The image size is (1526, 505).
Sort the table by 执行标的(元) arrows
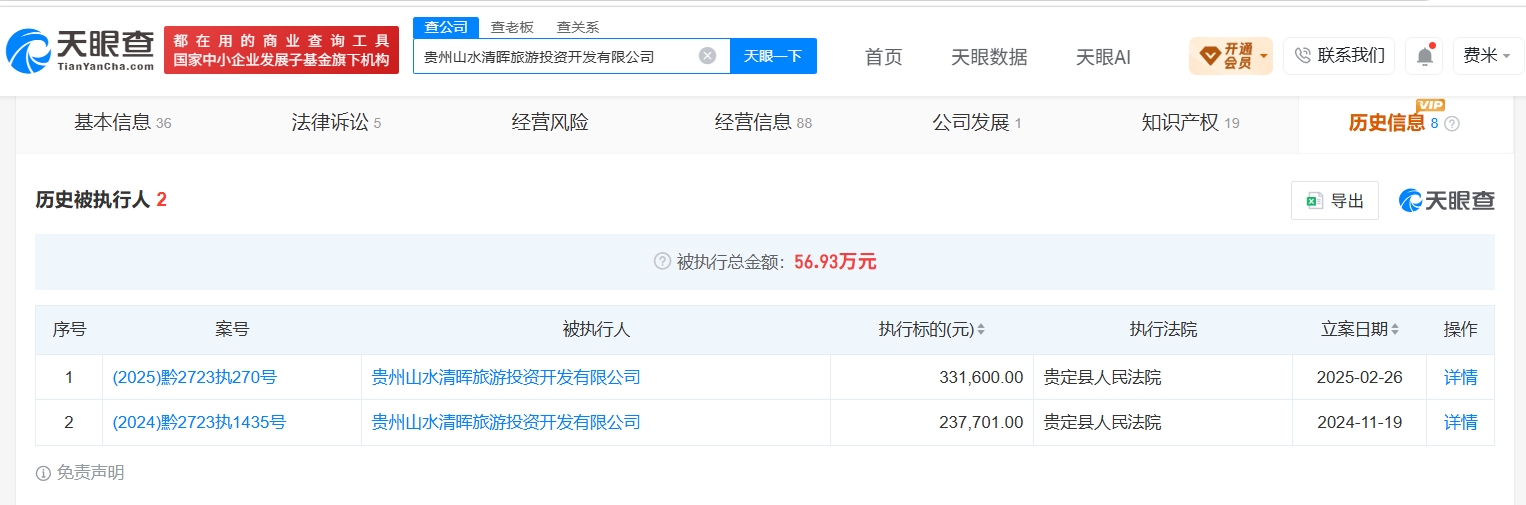tap(981, 330)
